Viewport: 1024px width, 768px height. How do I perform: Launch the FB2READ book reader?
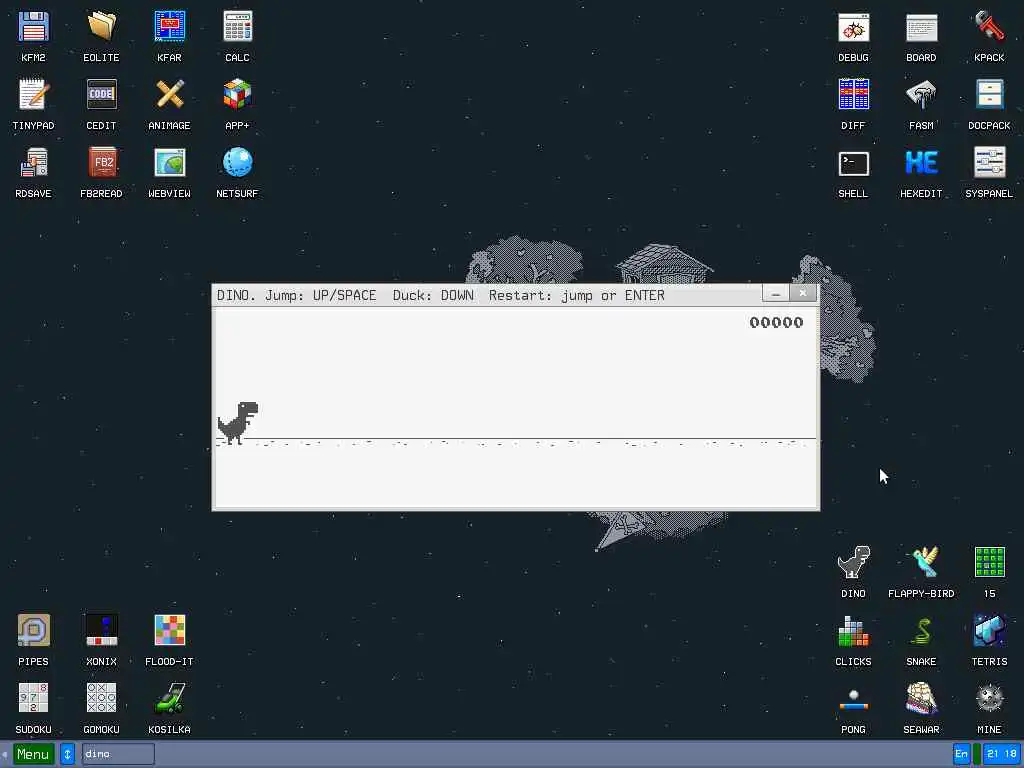101,163
